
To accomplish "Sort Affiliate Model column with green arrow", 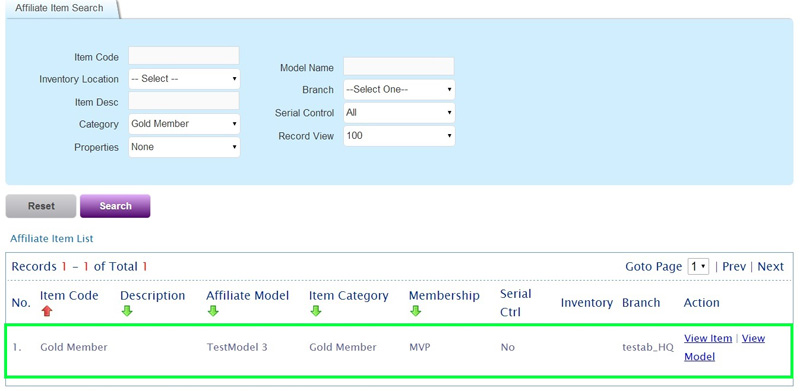I will click(213, 311).
